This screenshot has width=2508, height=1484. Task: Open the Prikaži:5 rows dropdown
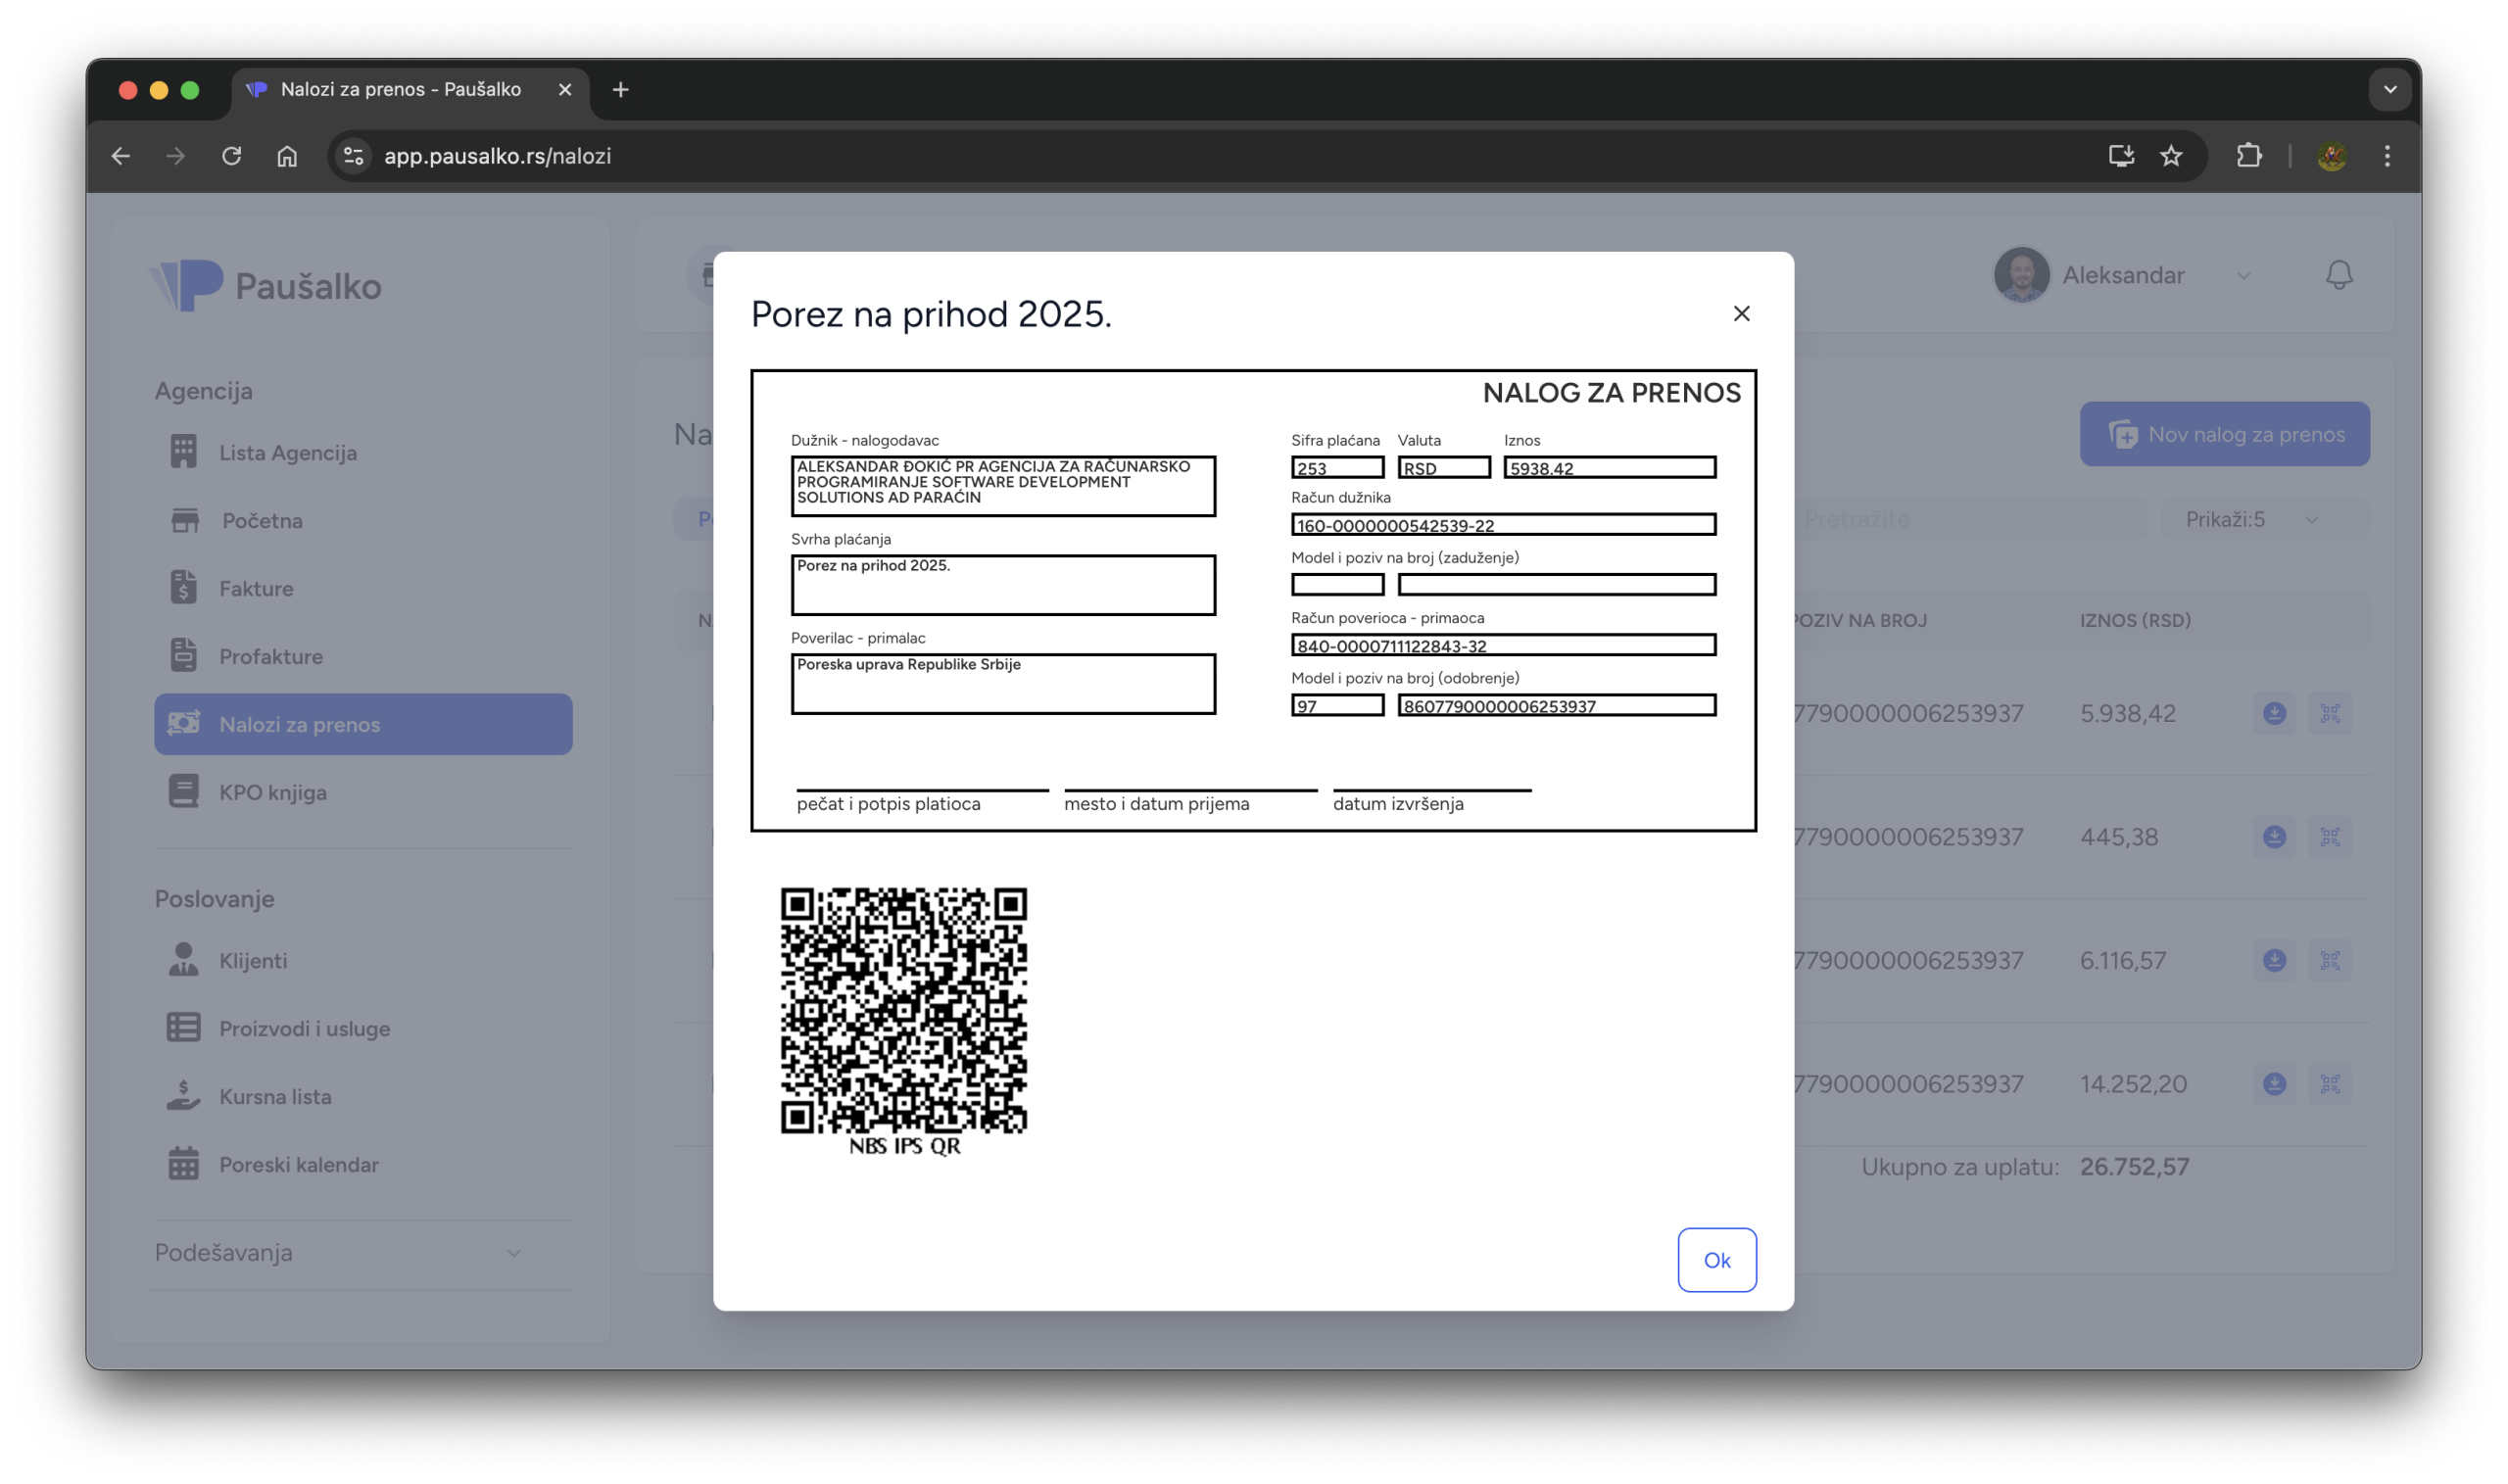click(x=2251, y=519)
